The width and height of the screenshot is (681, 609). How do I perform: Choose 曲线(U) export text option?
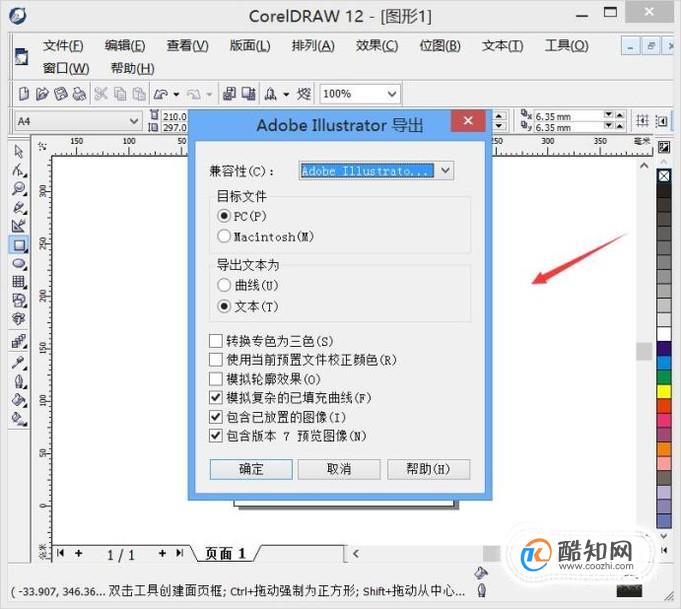[224, 285]
